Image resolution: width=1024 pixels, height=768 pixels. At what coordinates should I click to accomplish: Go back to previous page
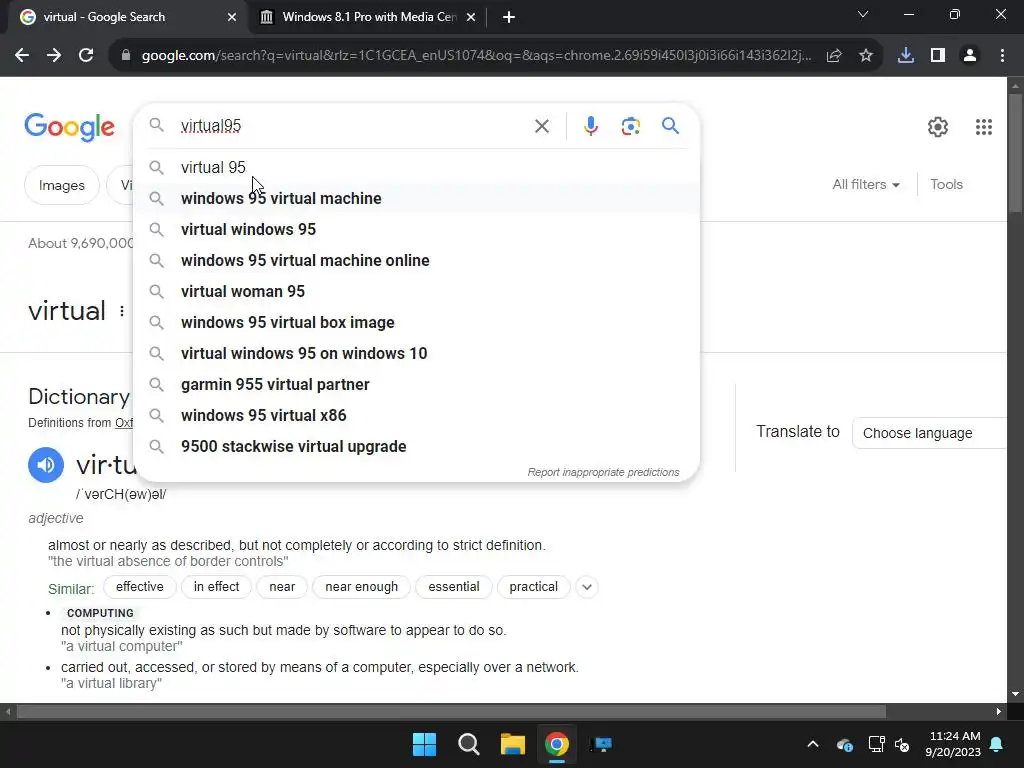[x=22, y=56]
